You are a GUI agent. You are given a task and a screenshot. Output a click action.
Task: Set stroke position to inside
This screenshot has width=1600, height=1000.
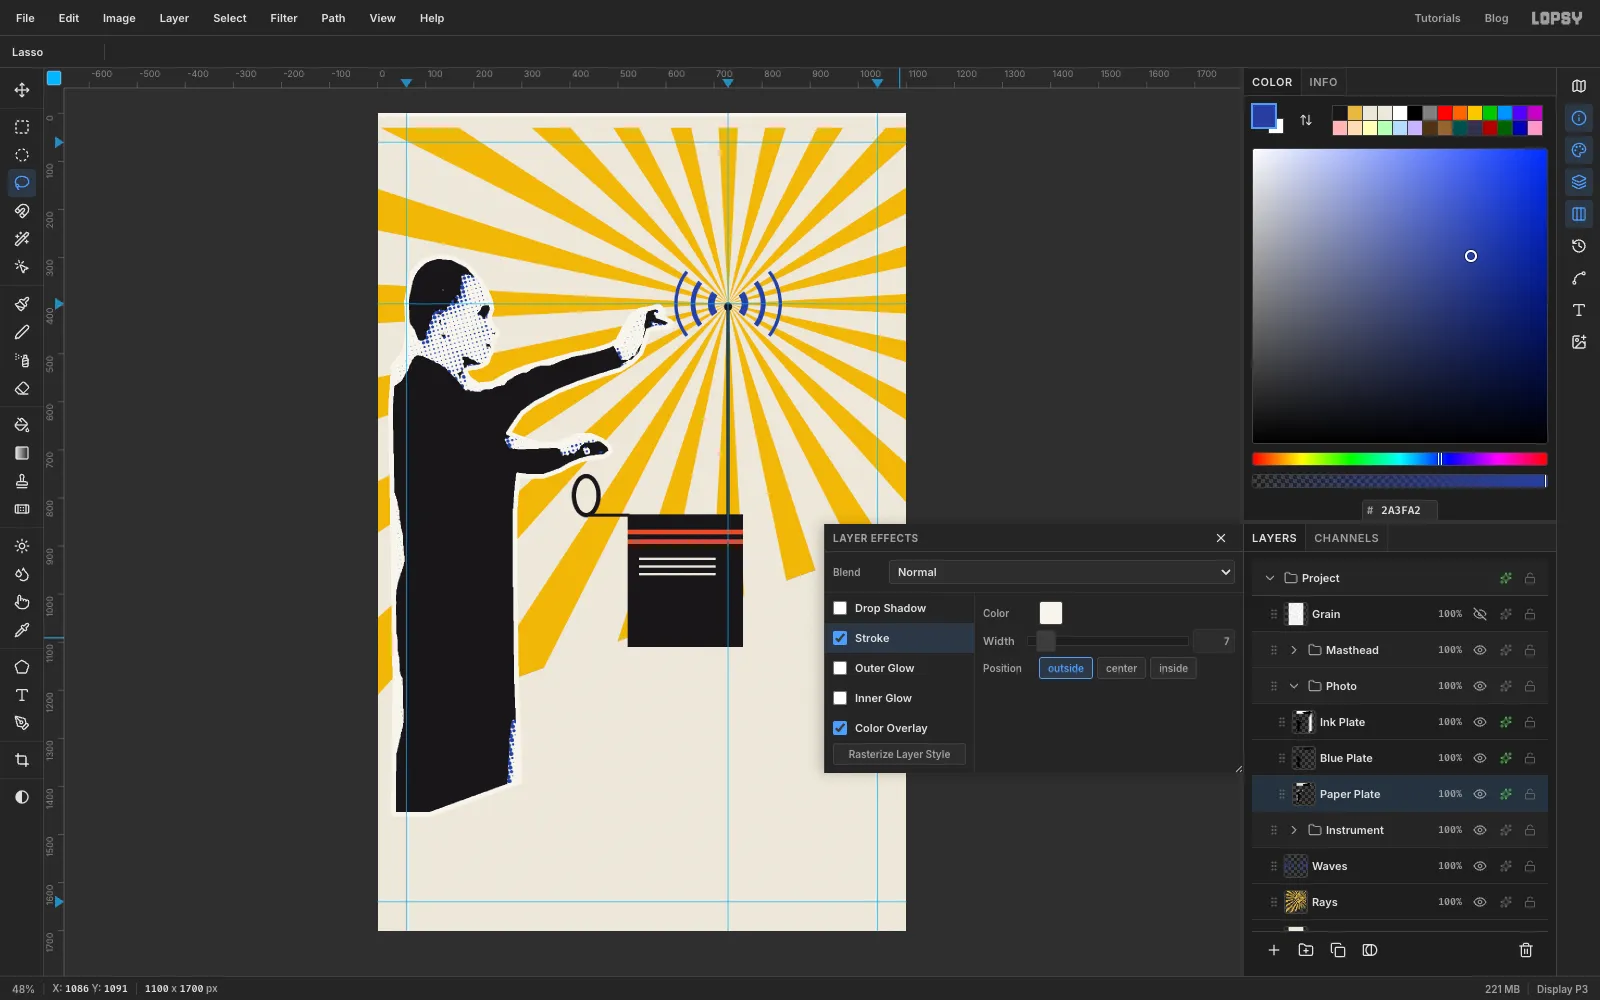(x=1173, y=668)
